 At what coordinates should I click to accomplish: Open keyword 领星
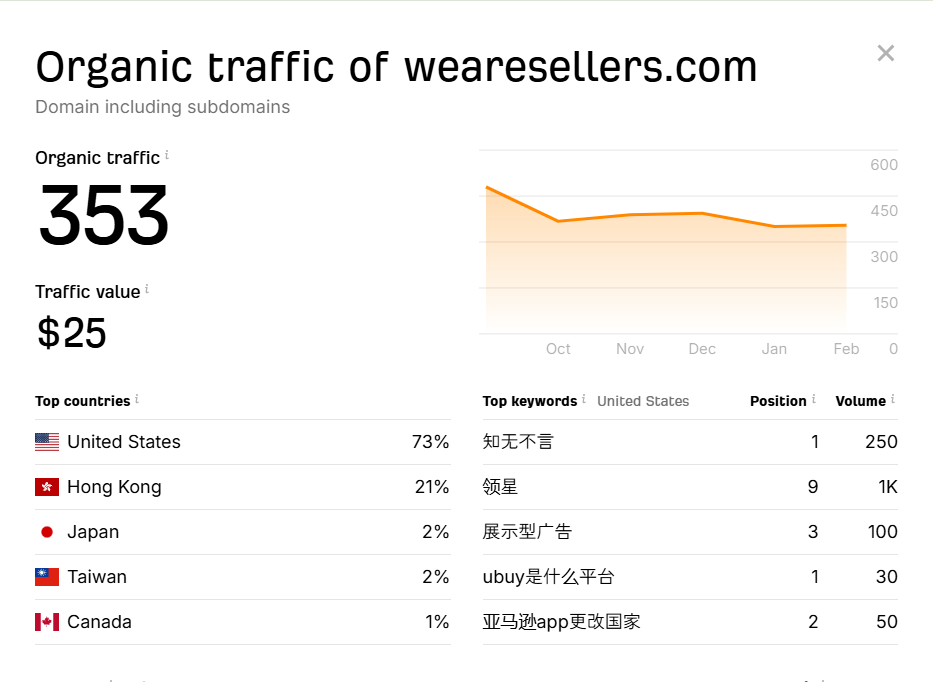coord(500,487)
